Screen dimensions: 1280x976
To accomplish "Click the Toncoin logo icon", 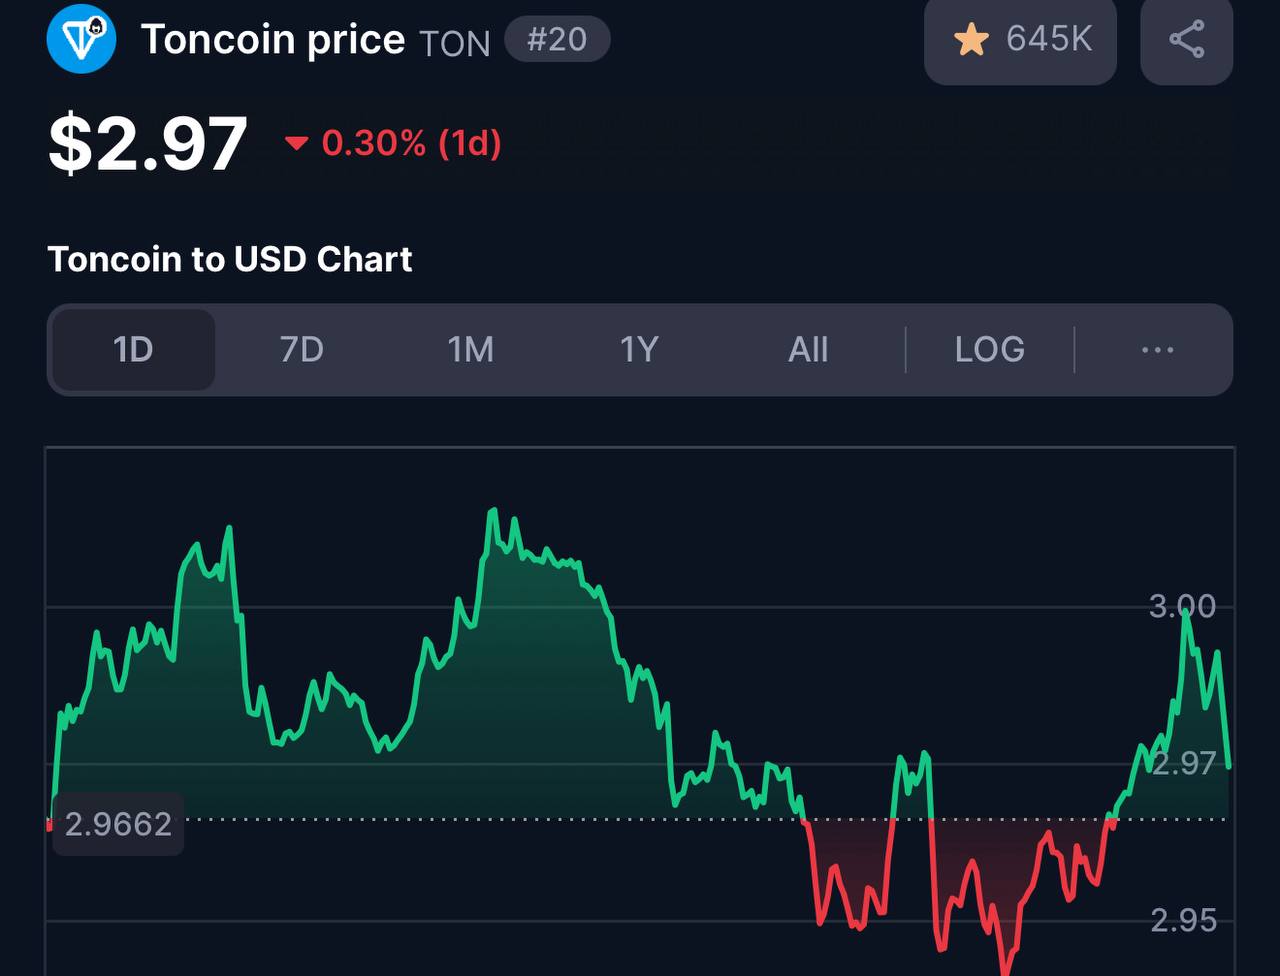I will (x=82, y=39).
